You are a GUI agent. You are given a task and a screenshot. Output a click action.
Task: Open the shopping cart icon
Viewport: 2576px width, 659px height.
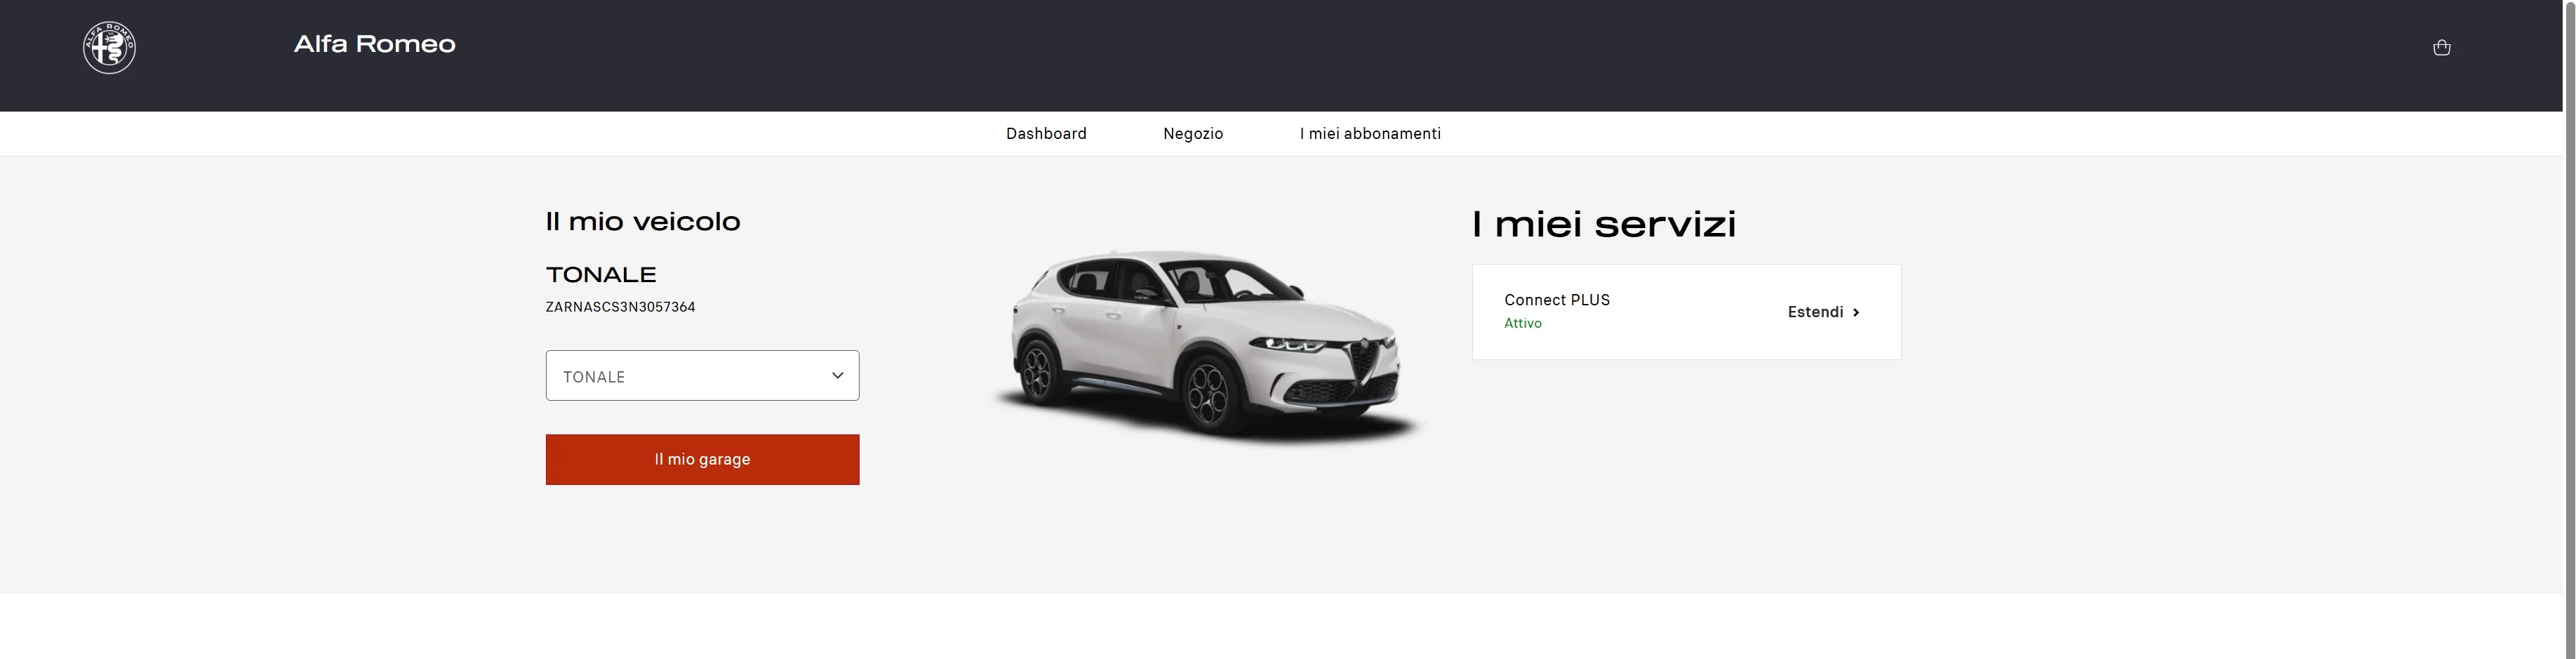click(2441, 47)
